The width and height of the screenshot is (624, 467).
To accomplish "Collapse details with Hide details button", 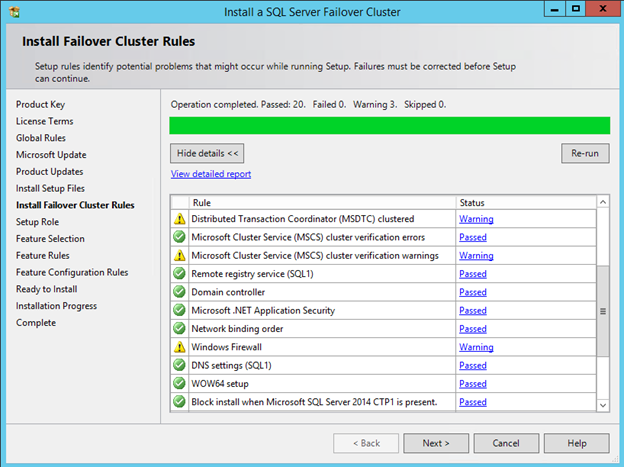I will click(207, 153).
